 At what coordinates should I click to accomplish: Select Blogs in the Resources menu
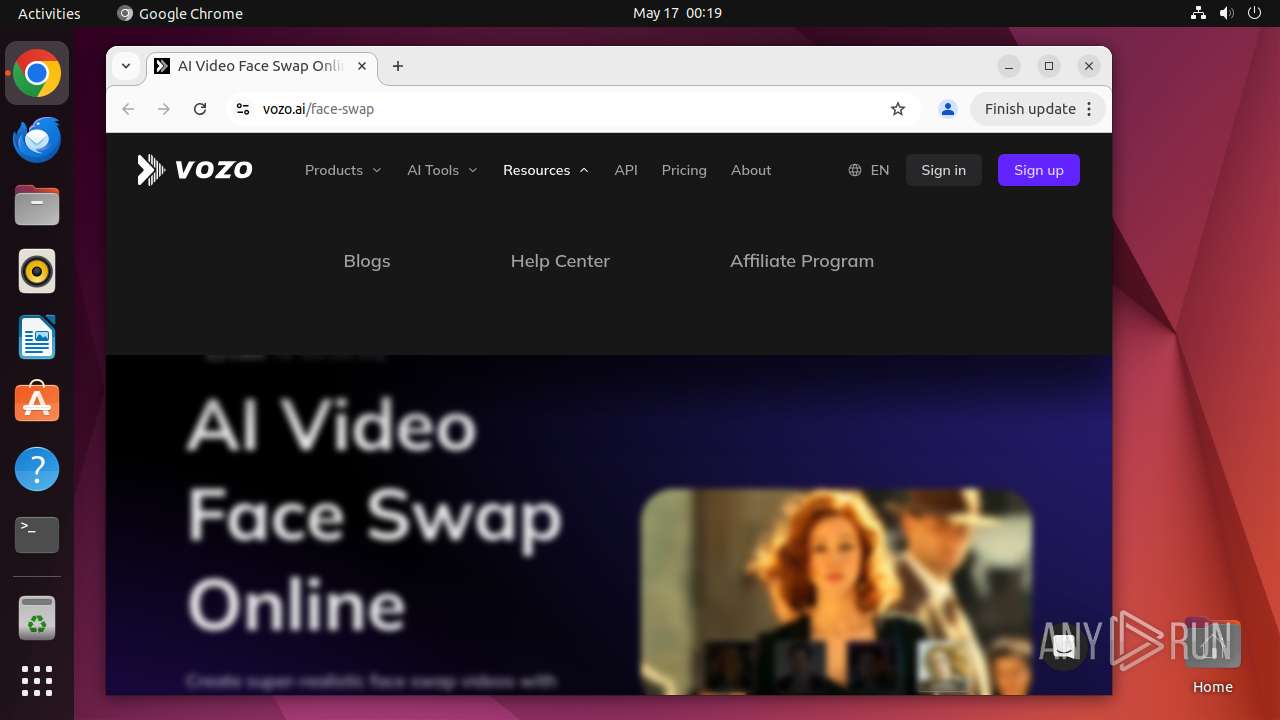coord(367,261)
